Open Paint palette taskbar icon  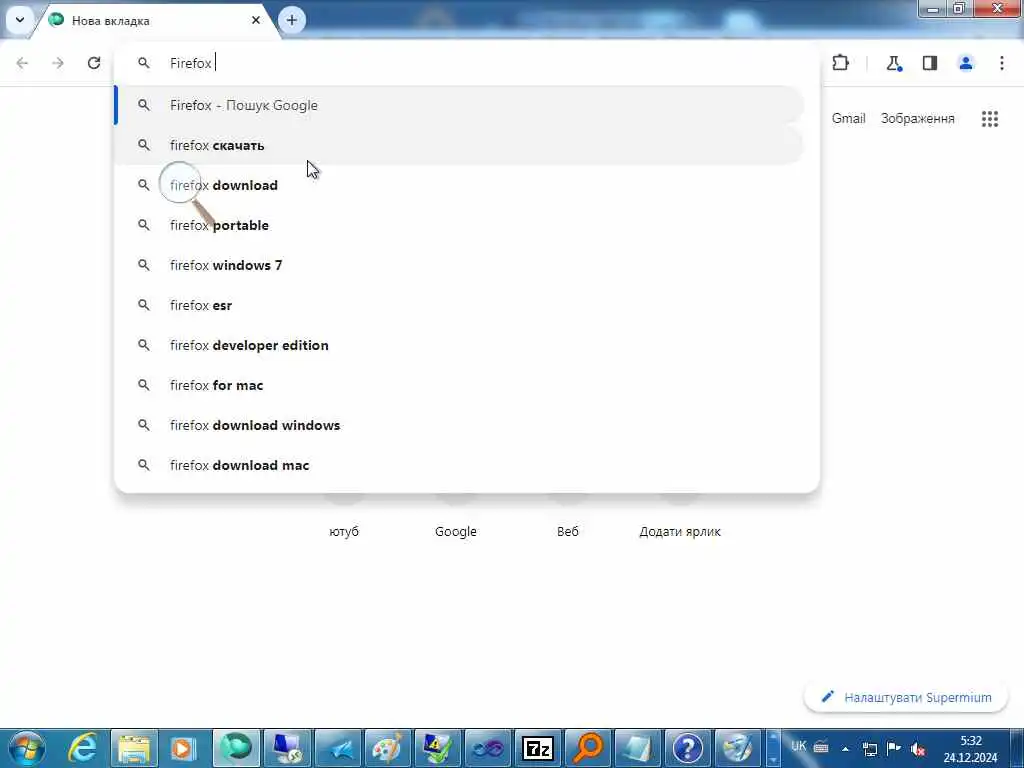(388, 748)
